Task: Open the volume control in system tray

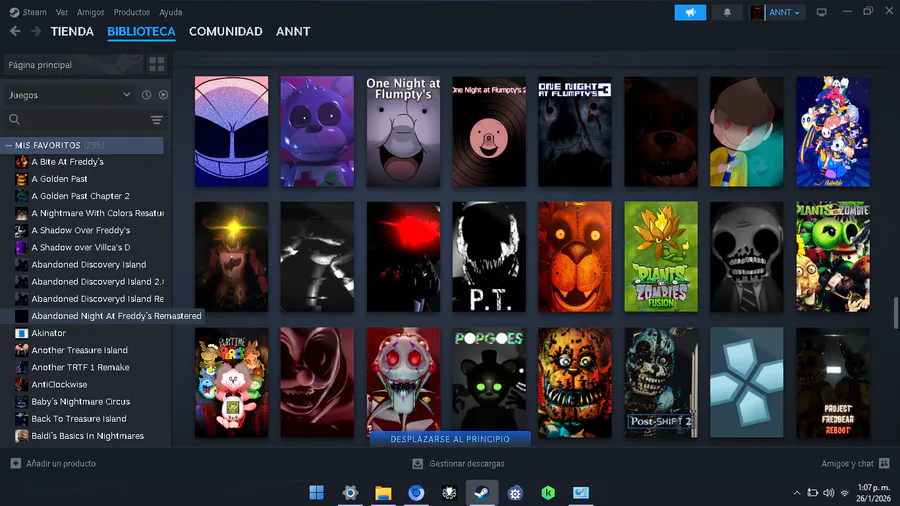Action: coord(828,493)
